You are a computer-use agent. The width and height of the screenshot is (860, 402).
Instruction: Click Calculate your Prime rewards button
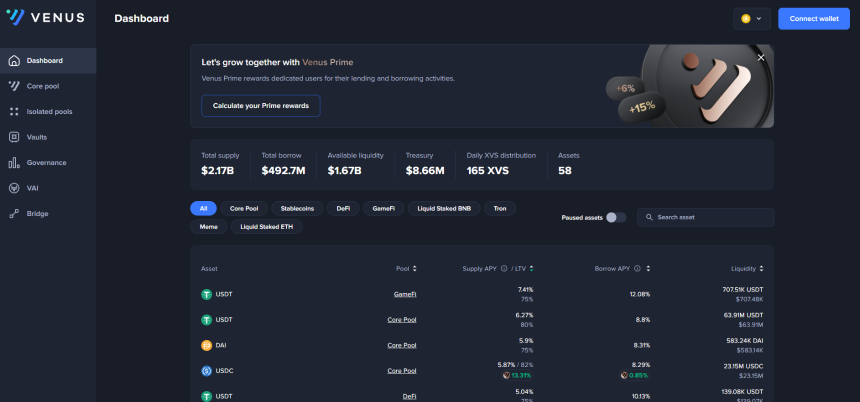(261, 106)
